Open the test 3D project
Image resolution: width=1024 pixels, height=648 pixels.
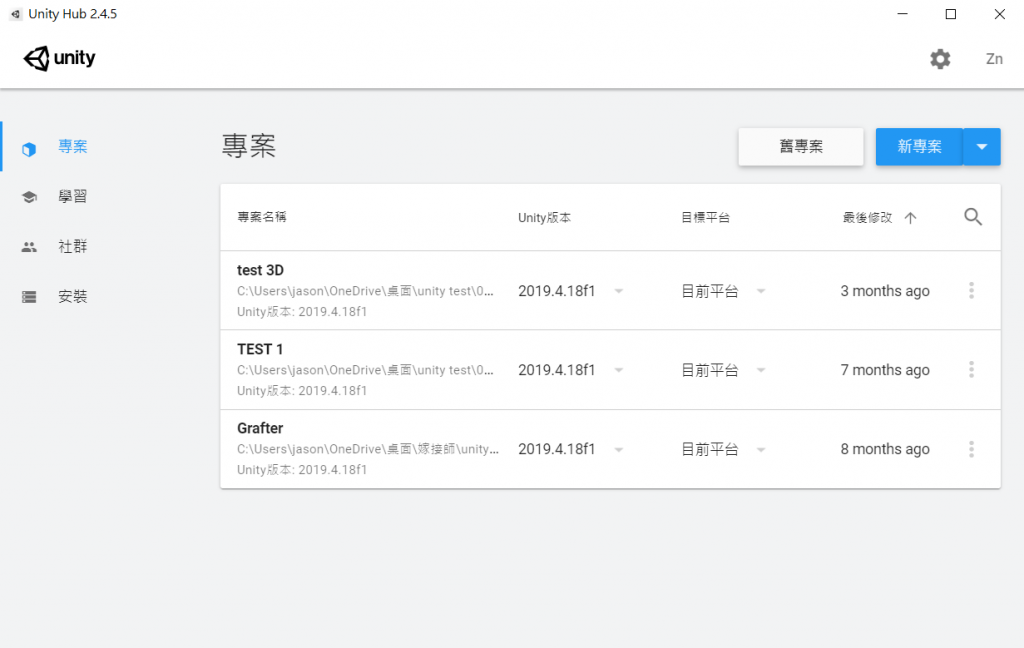point(260,270)
